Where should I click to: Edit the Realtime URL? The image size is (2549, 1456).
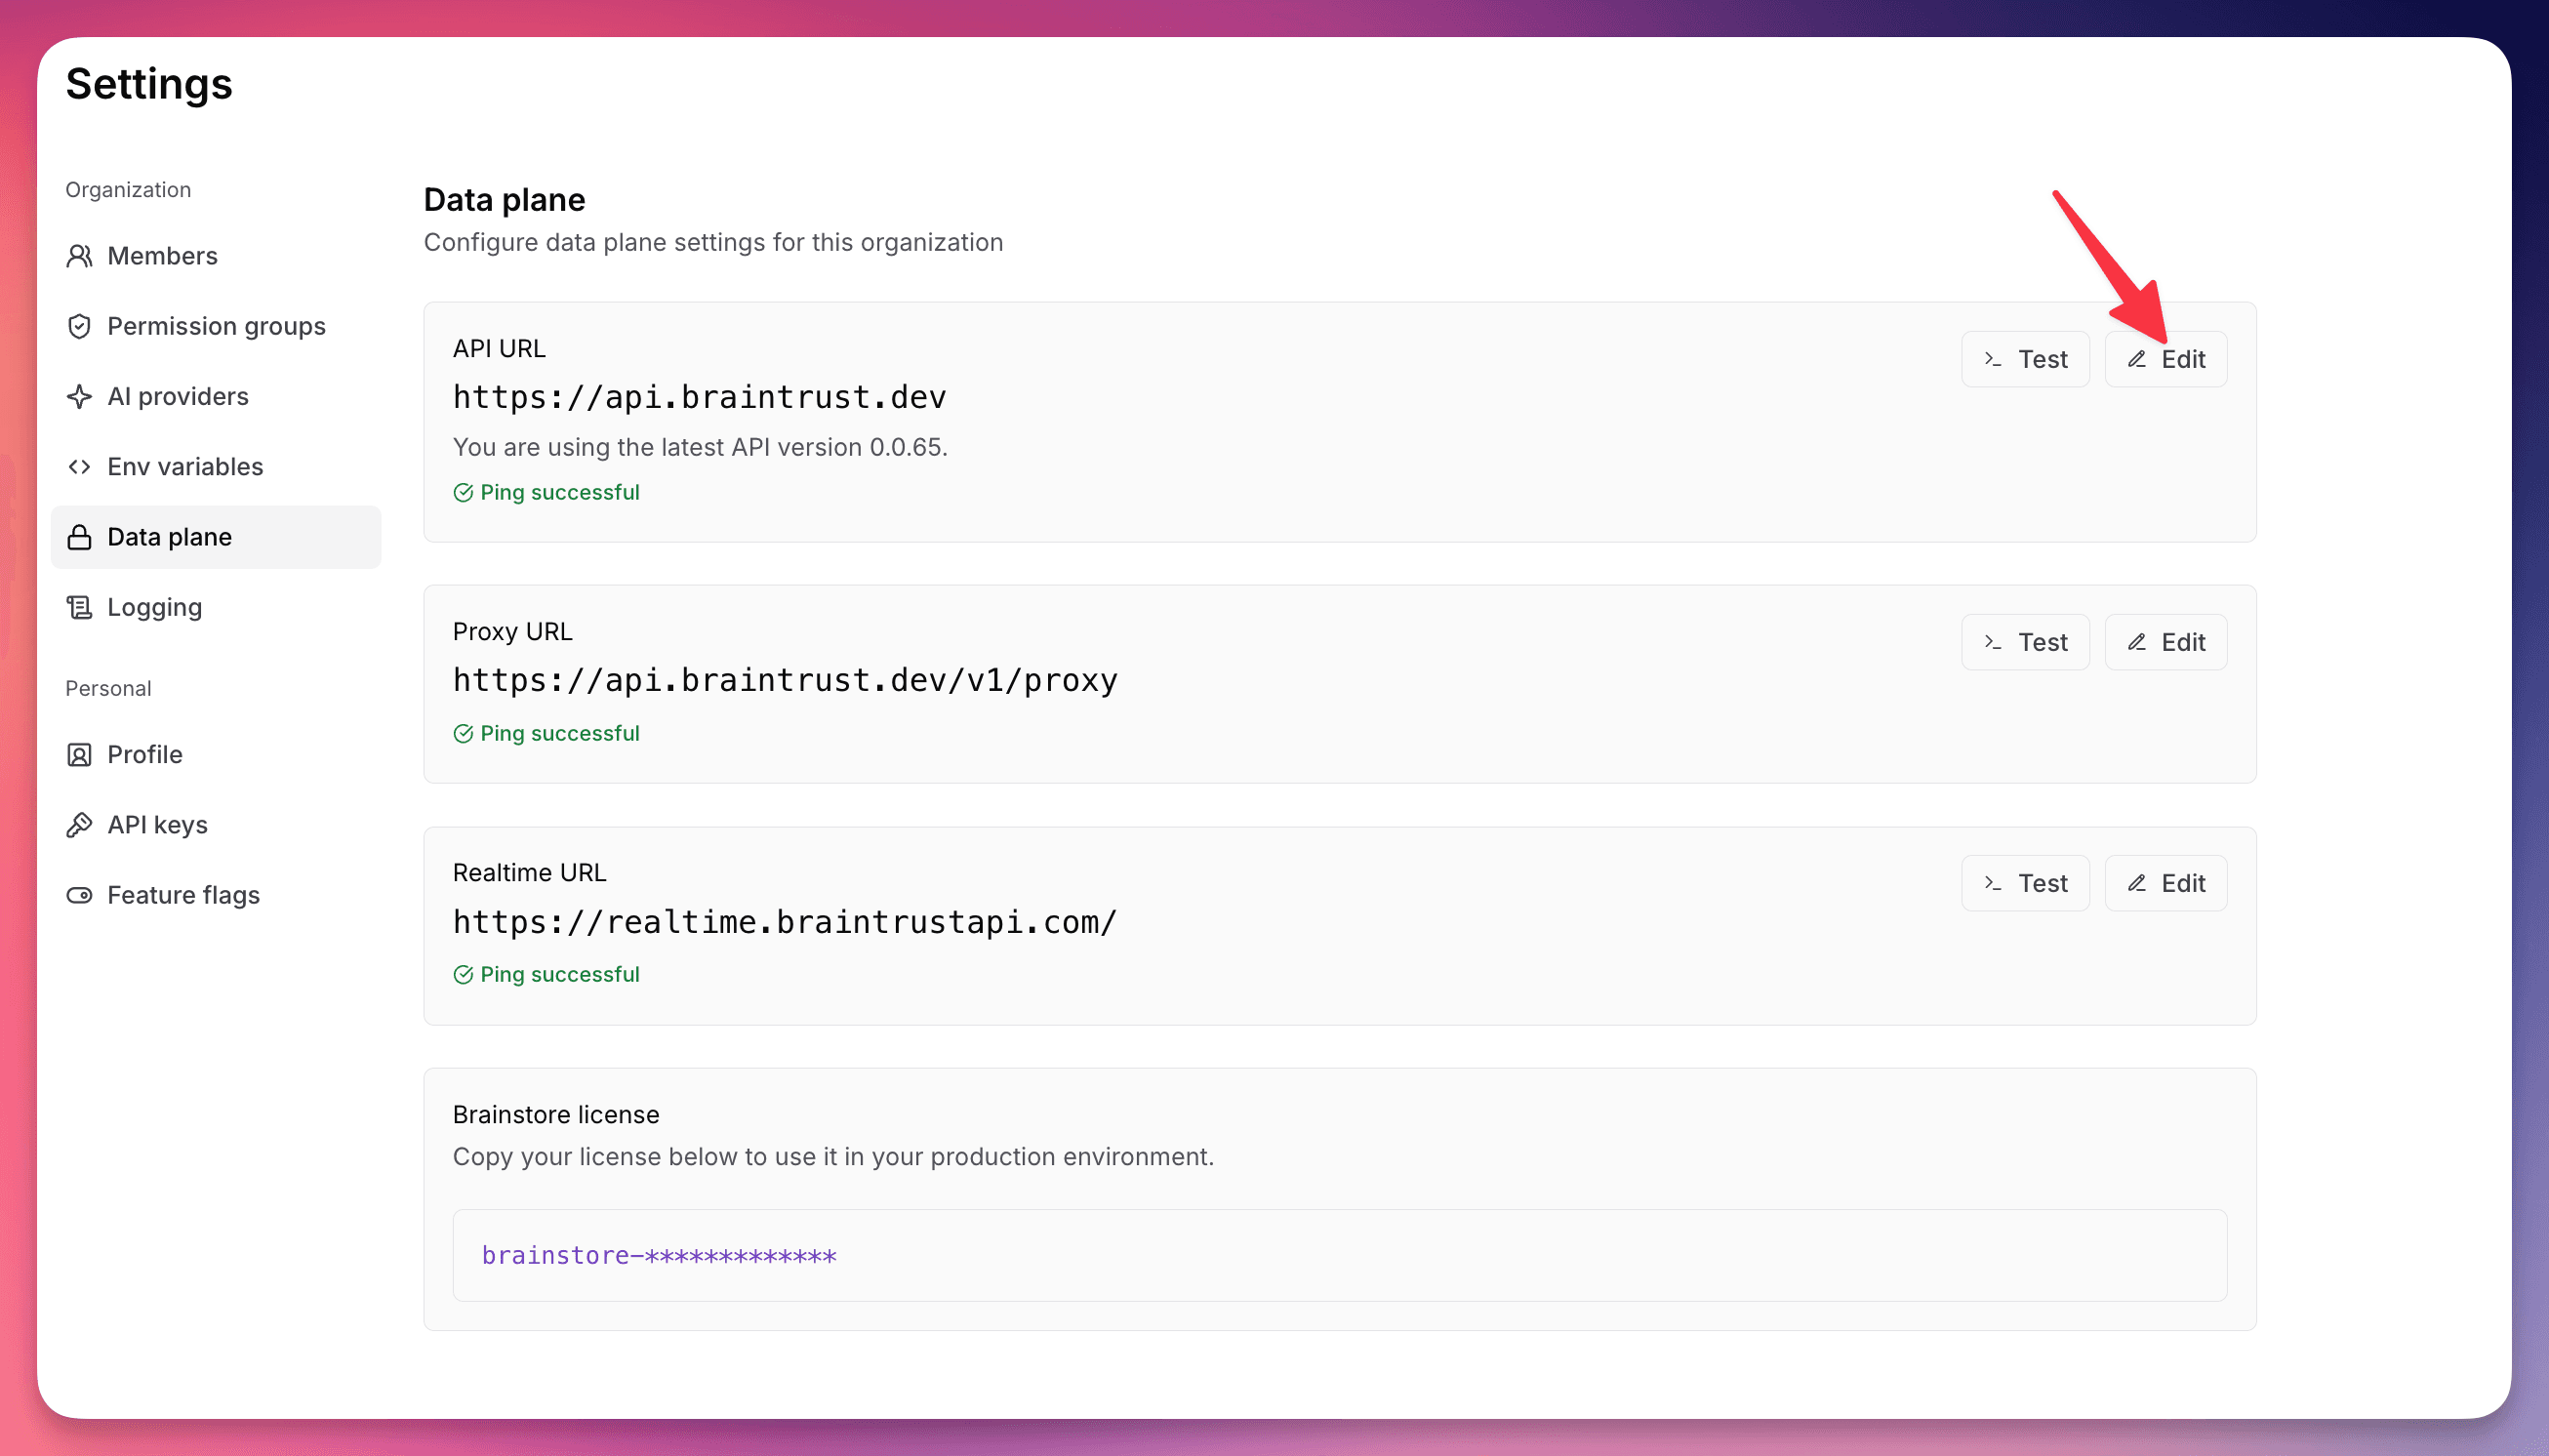(2166, 883)
